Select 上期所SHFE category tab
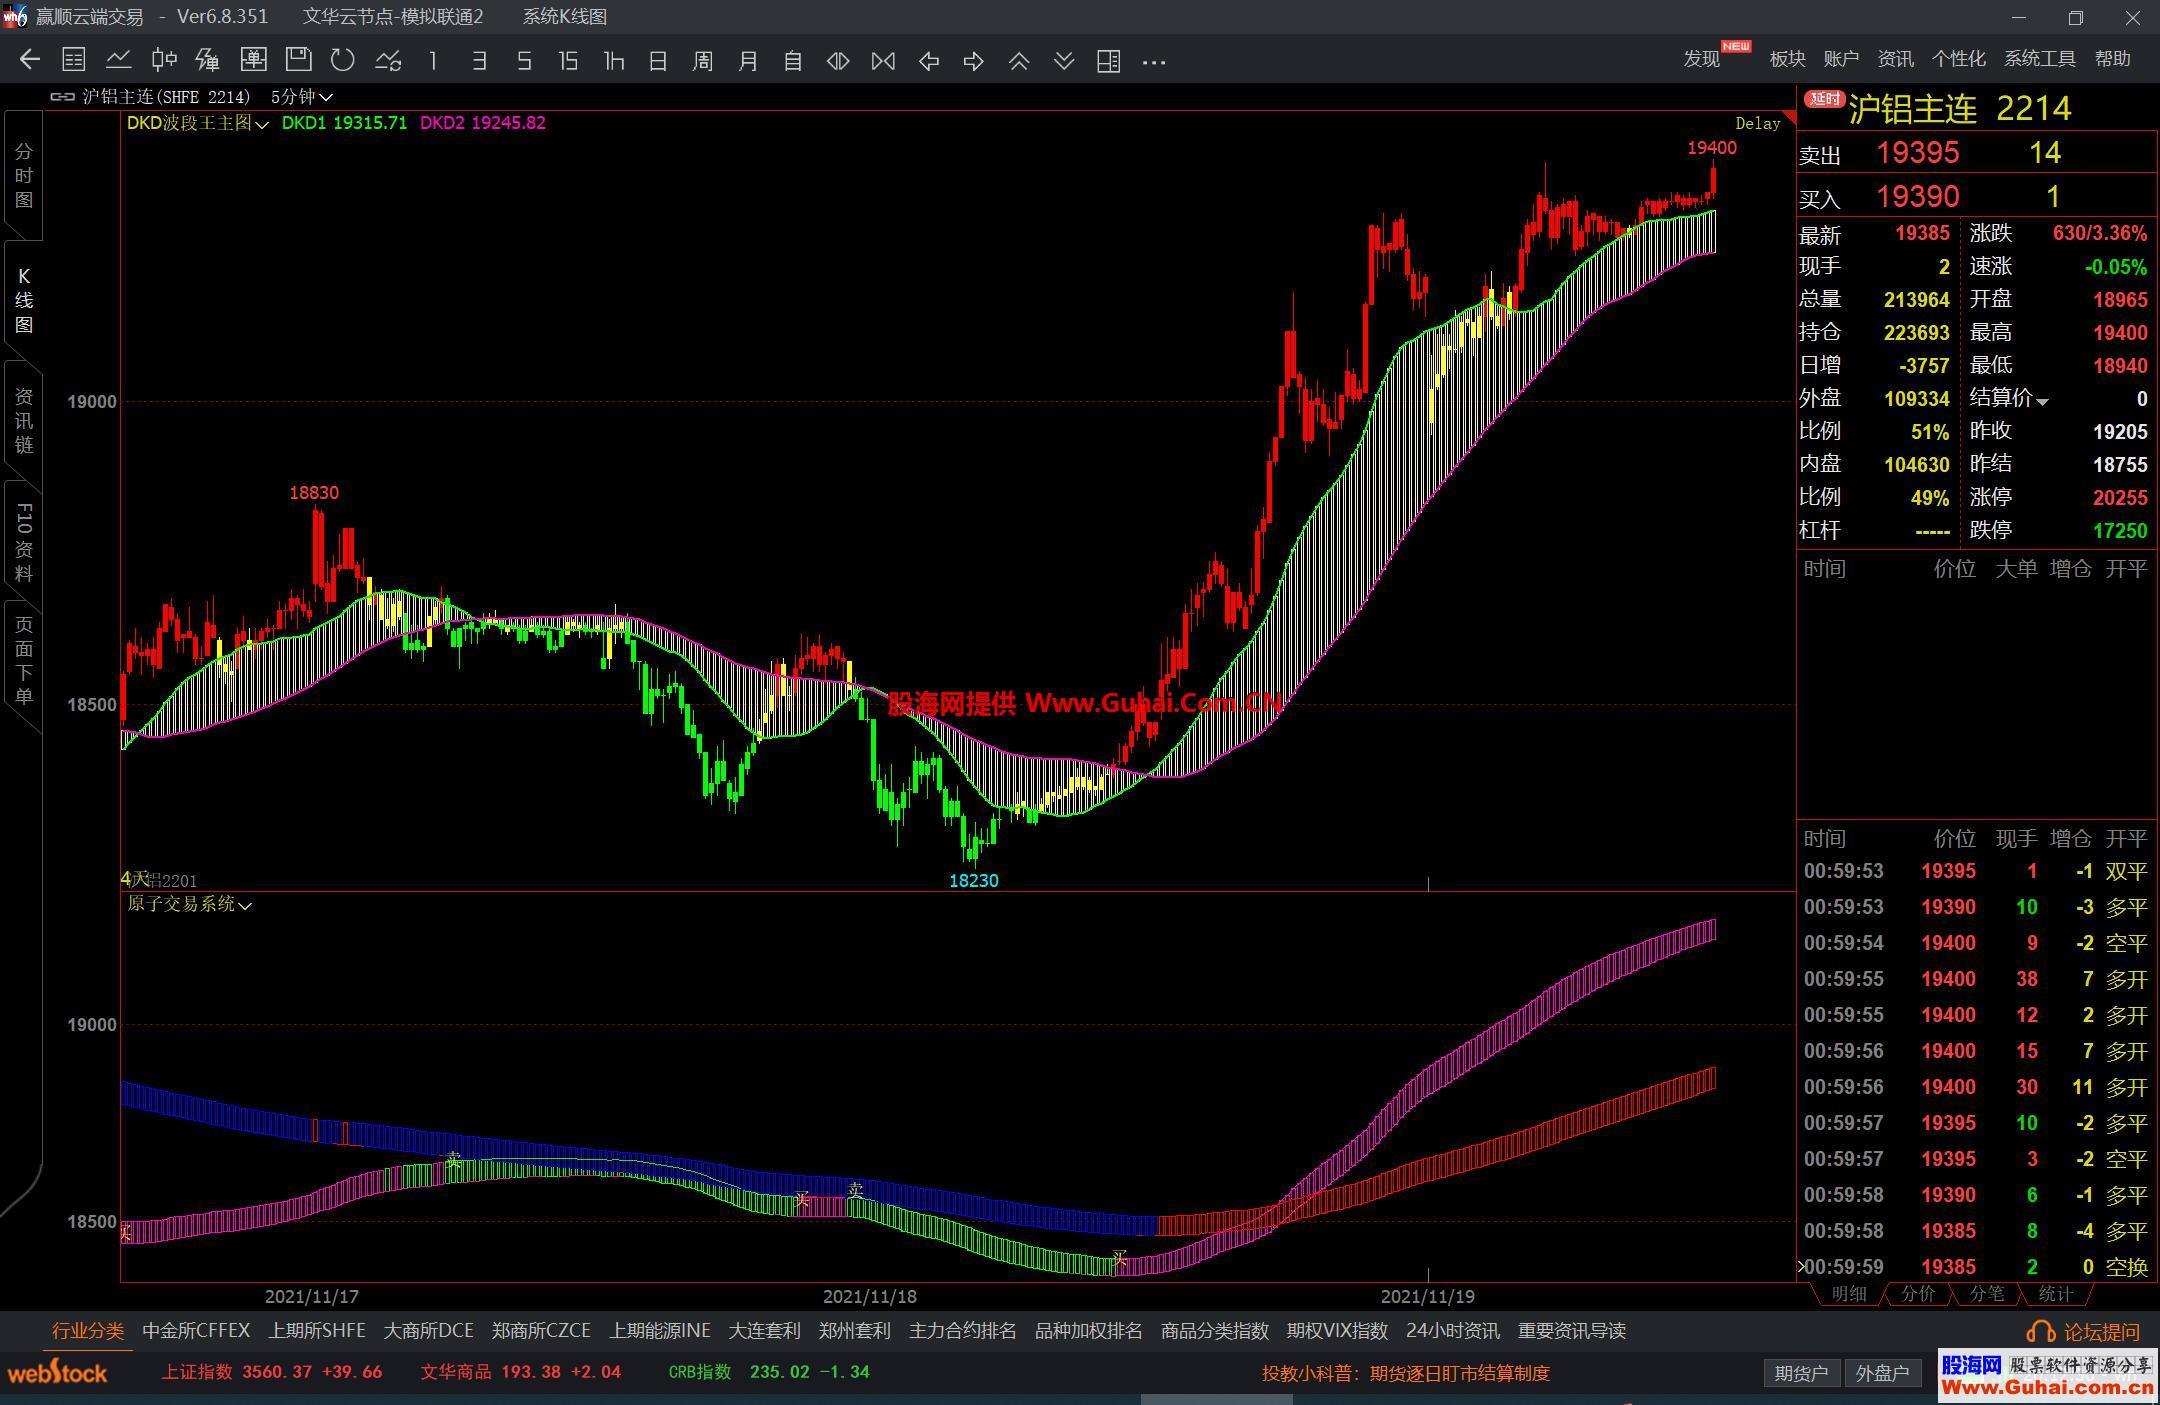Image resolution: width=2160 pixels, height=1405 pixels. pos(316,1331)
